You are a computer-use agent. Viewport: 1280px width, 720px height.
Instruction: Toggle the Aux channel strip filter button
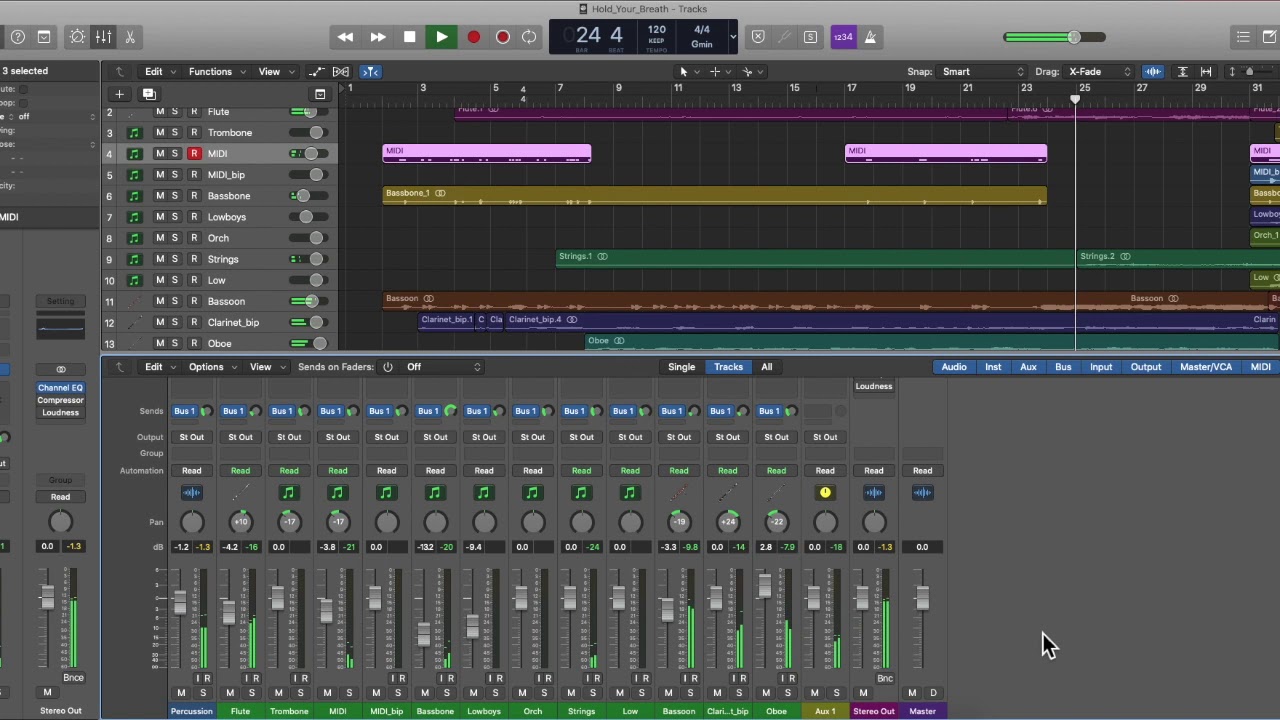point(1028,367)
